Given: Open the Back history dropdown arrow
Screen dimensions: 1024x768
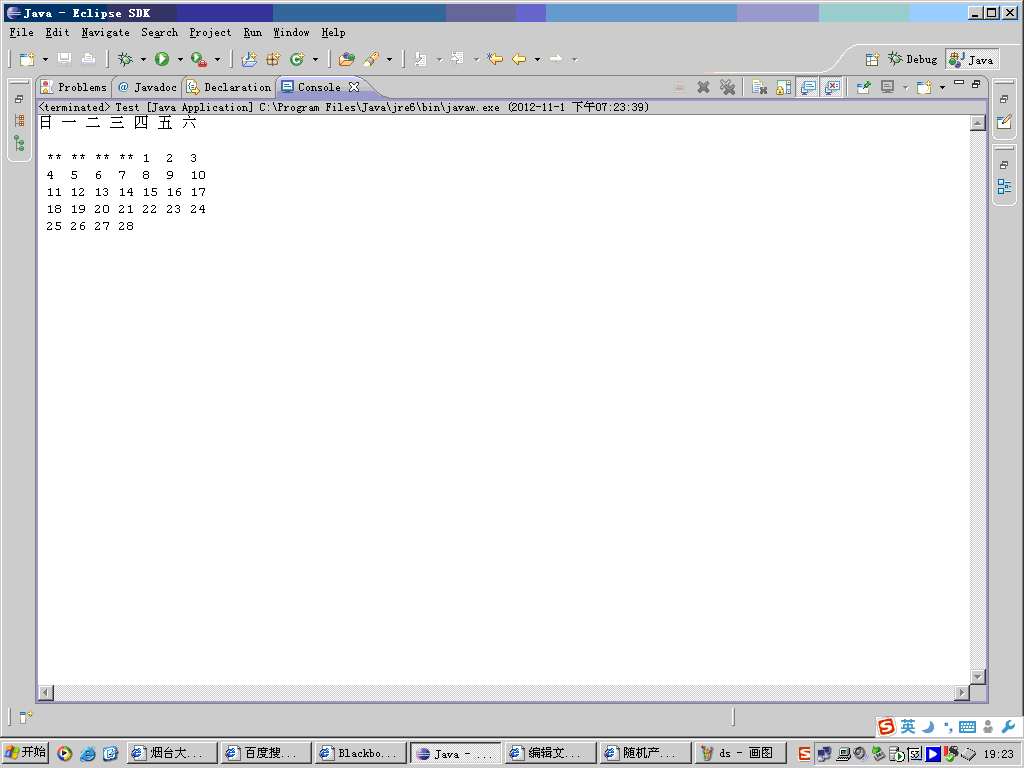Looking at the screenshot, I should pos(537,59).
